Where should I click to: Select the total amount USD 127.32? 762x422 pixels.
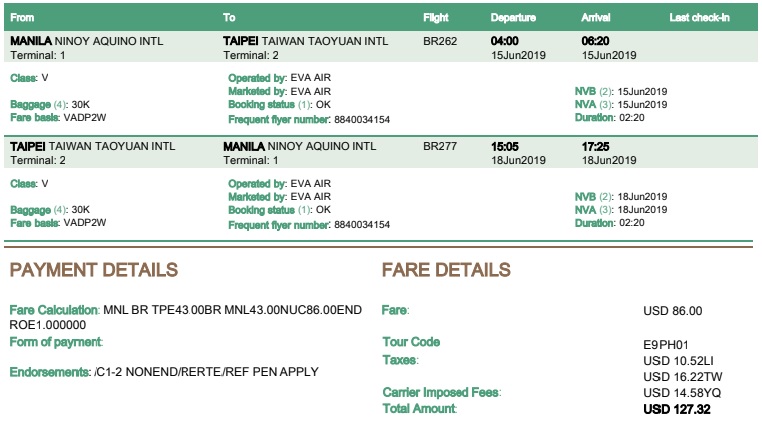pyautogui.click(x=676, y=409)
